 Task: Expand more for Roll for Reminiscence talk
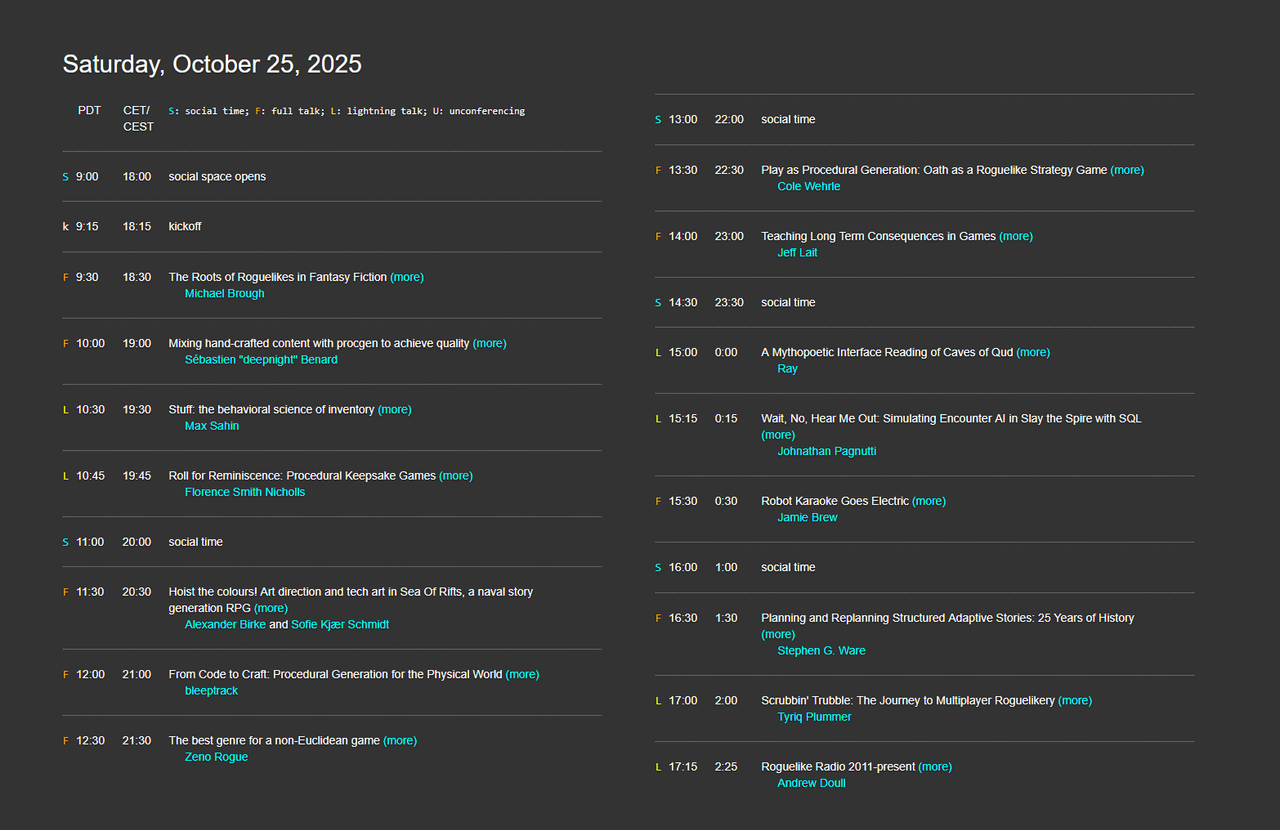pos(456,476)
